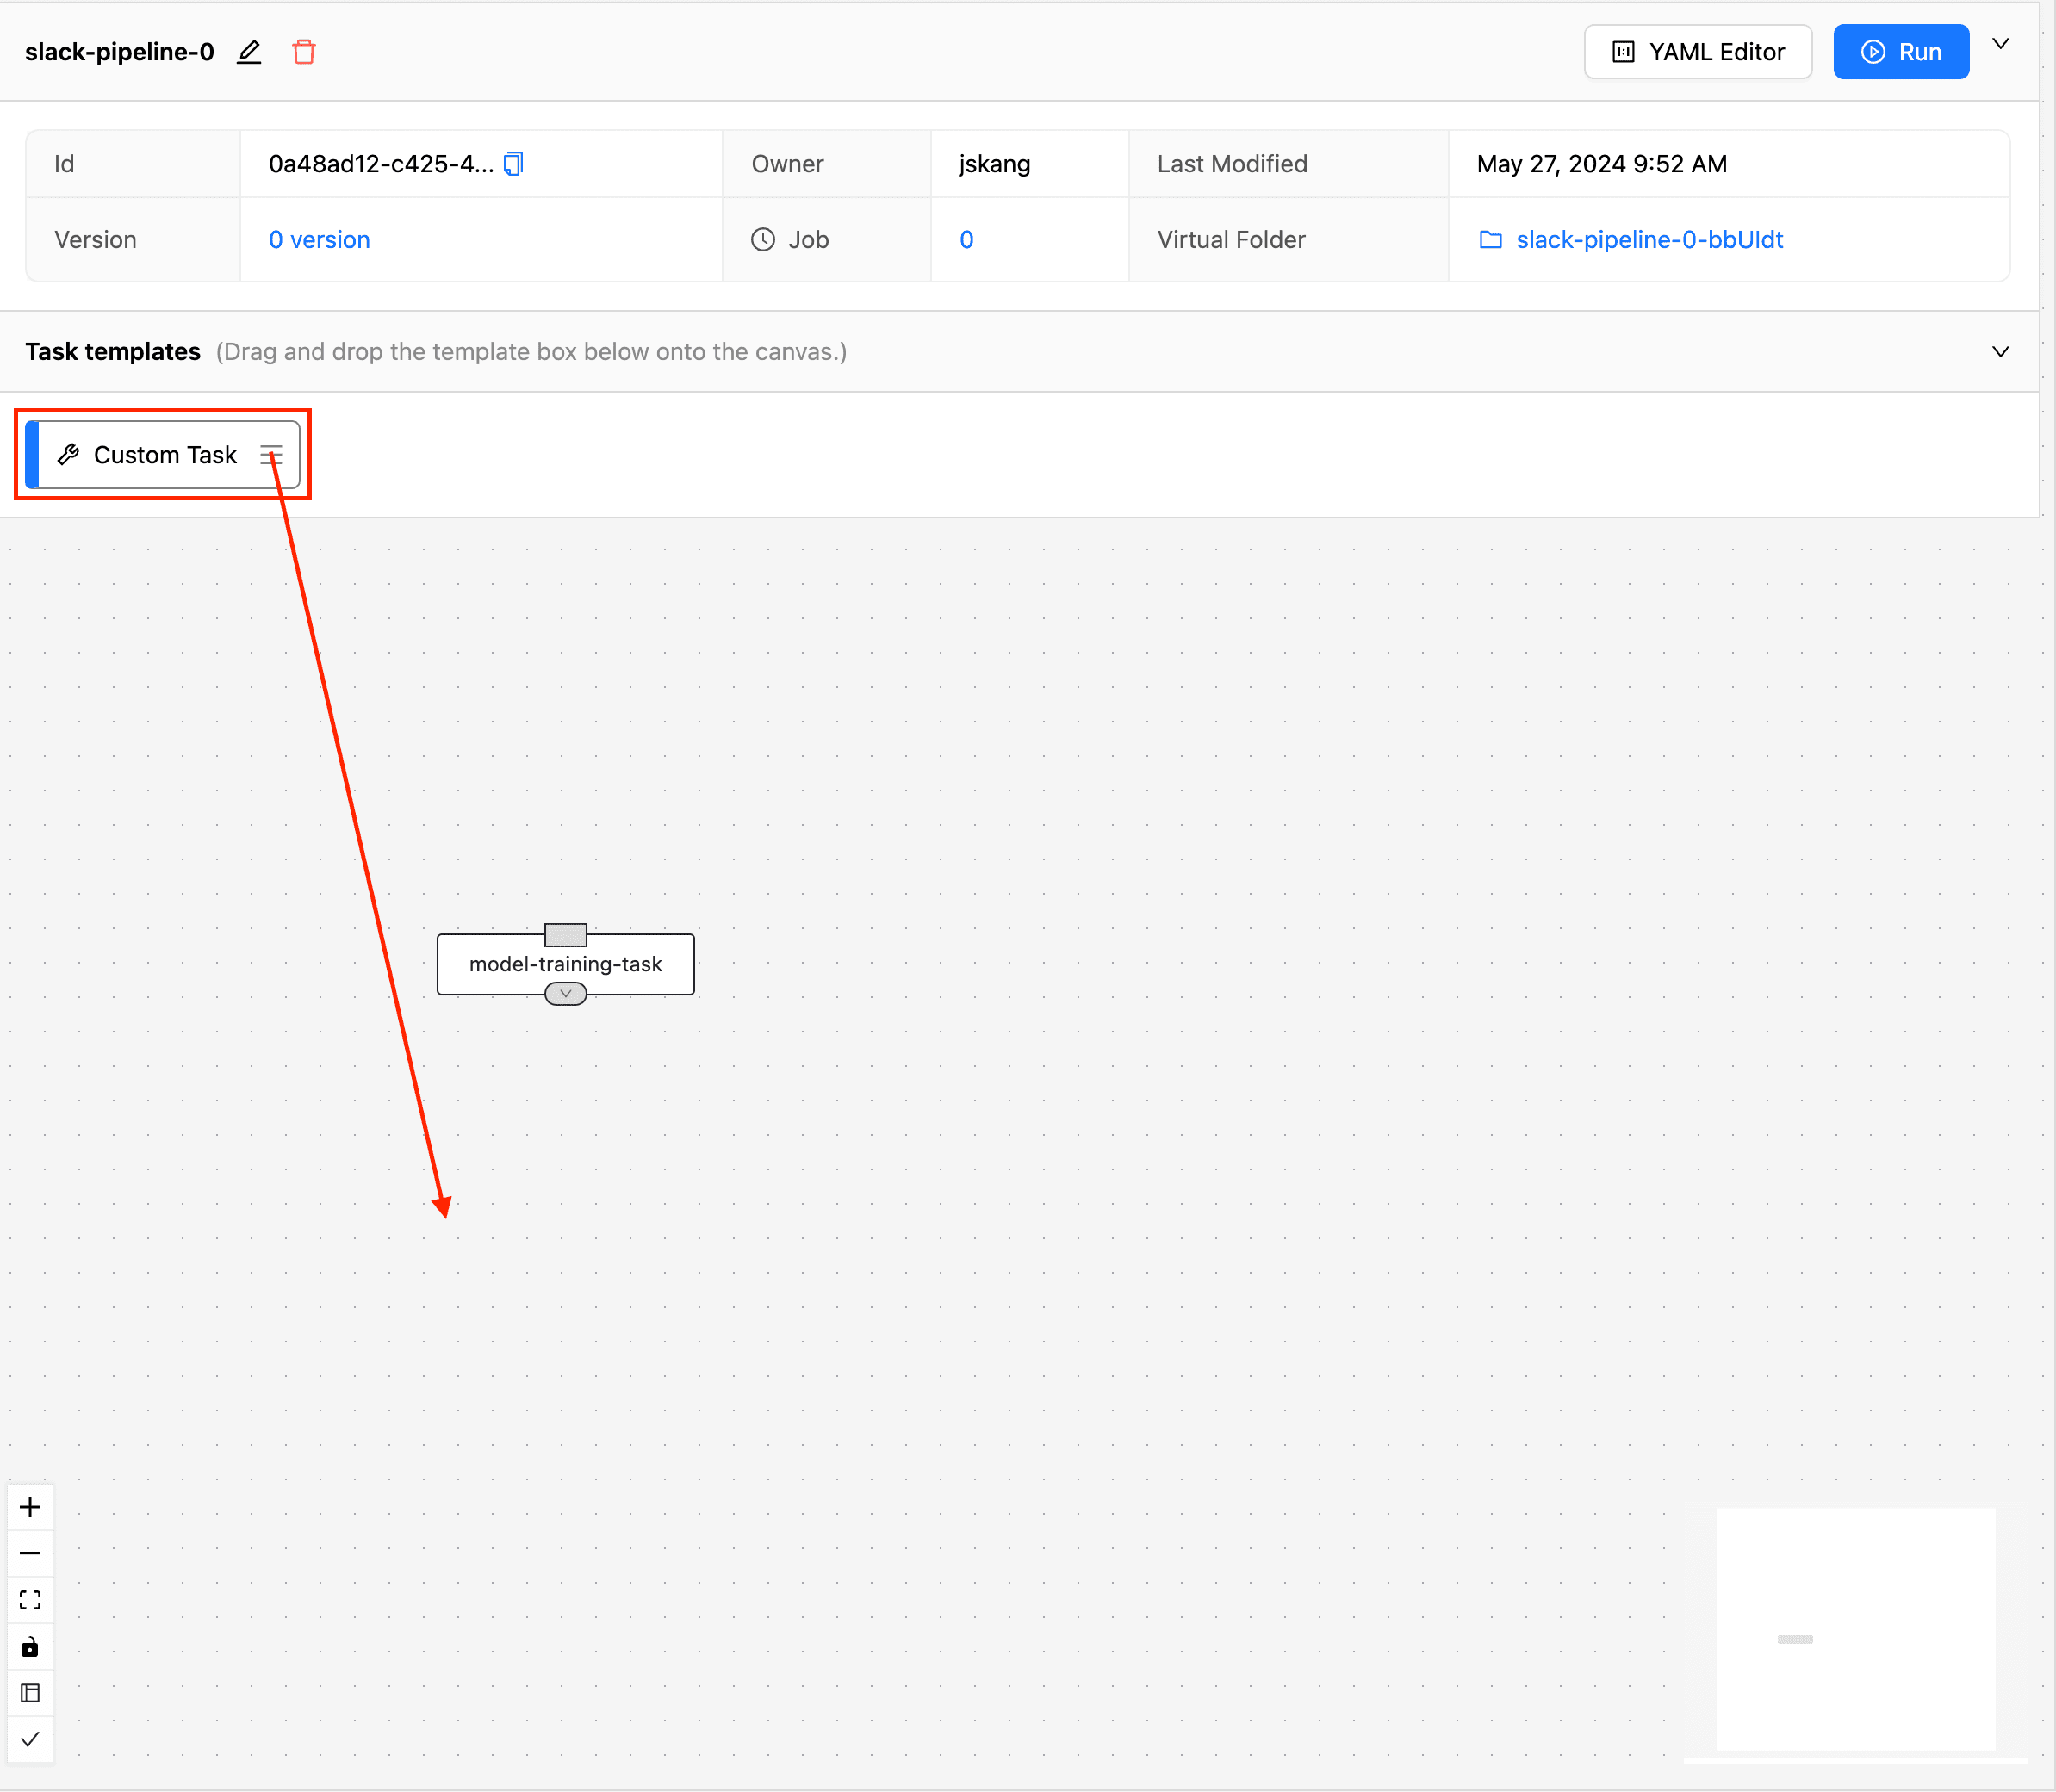Click the wrench icon in Custom Task
The image size is (2056, 1792).
[68, 455]
